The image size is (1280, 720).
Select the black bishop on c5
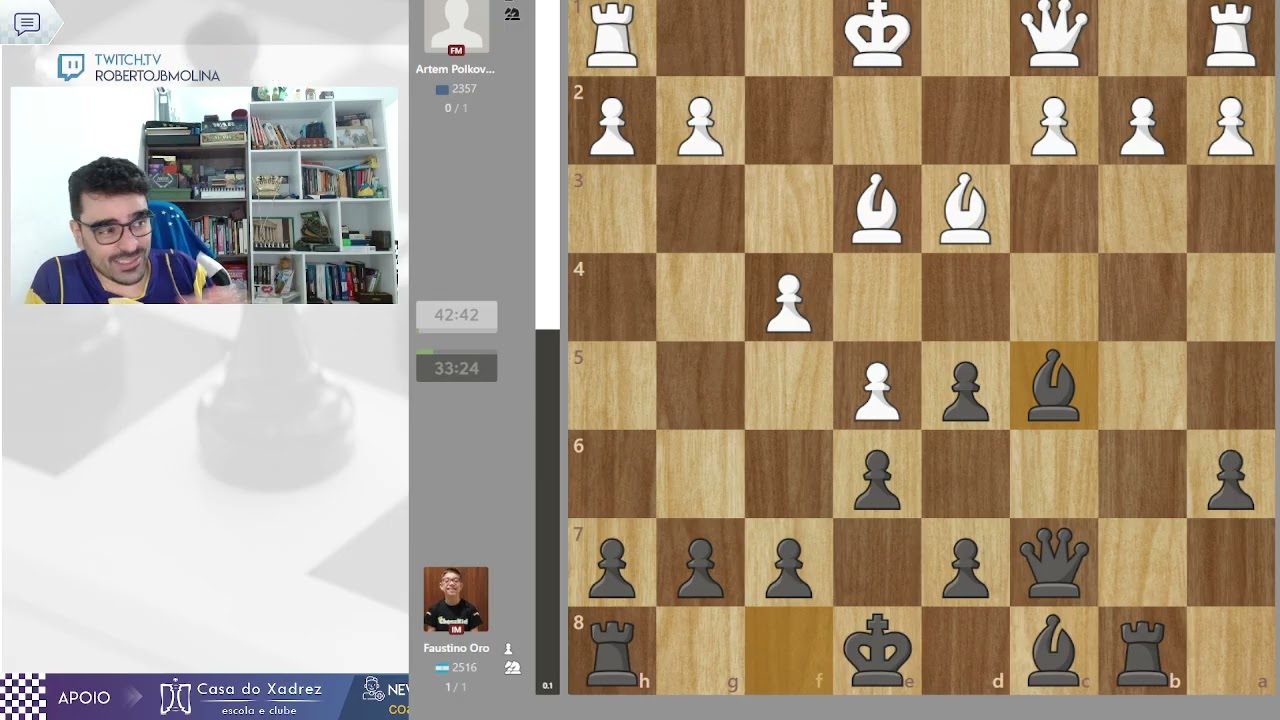1053,386
